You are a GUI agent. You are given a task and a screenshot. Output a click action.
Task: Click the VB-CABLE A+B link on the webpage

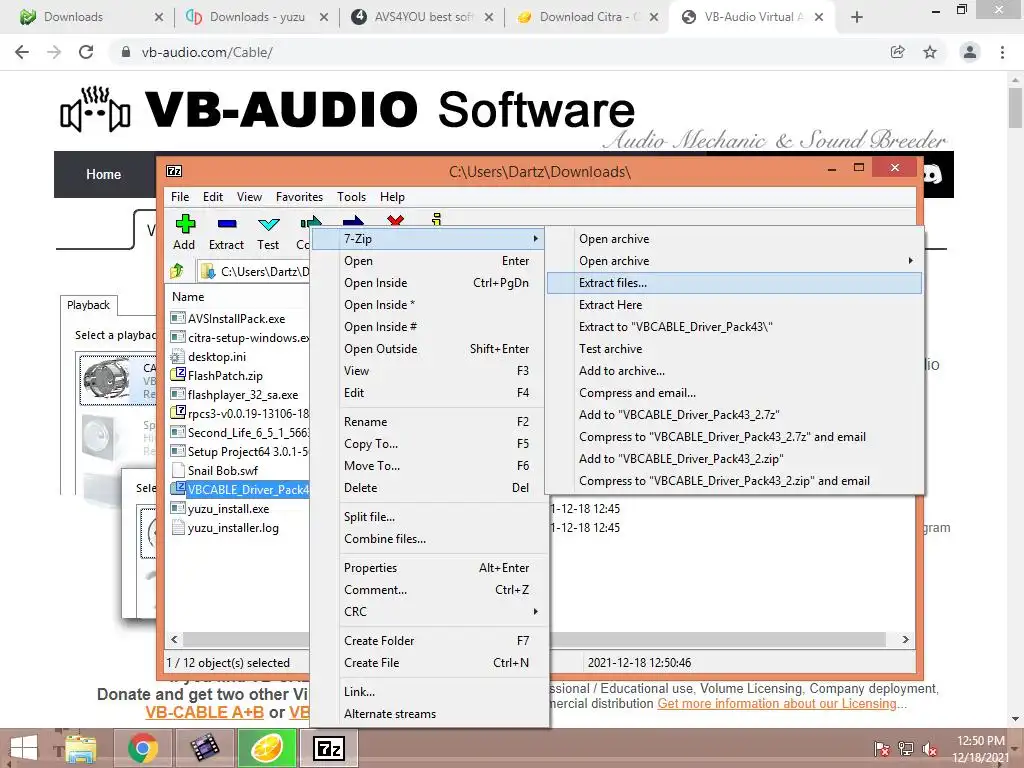click(204, 712)
